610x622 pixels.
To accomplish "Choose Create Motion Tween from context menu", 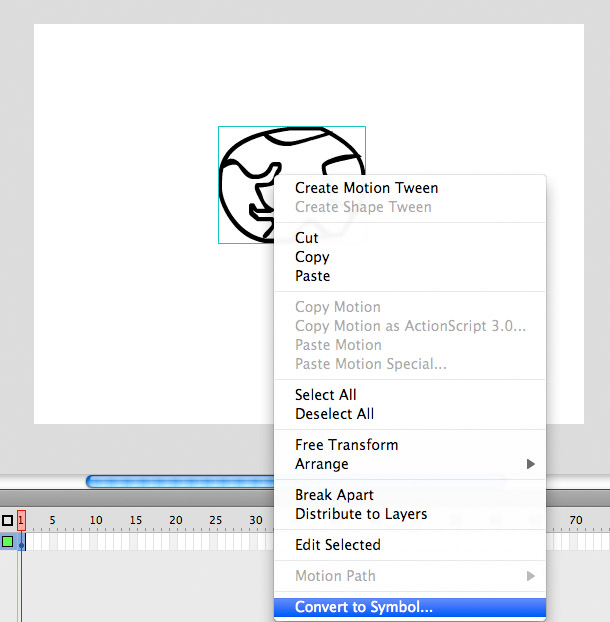I will (x=410, y=188).
